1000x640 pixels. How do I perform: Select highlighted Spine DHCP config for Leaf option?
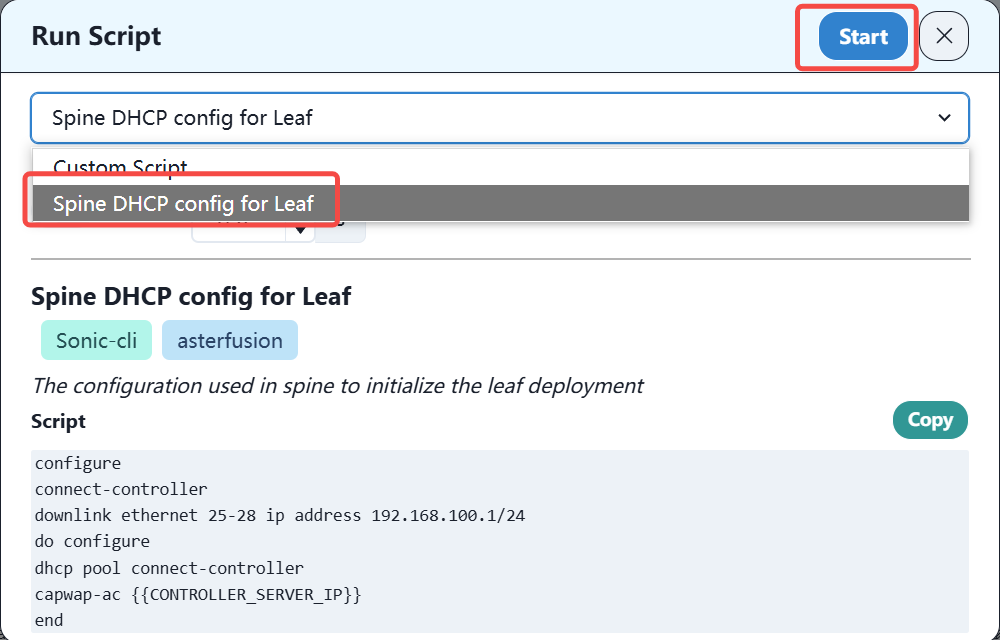(x=183, y=204)
